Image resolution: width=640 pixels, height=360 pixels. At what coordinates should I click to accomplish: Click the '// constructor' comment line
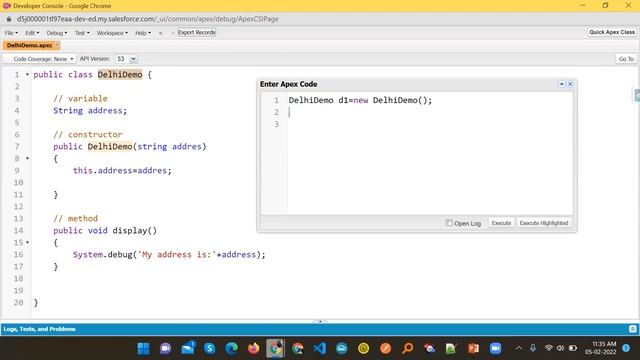coord(87,134)
